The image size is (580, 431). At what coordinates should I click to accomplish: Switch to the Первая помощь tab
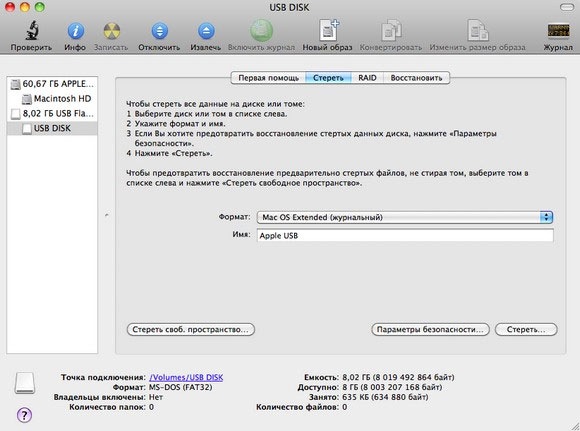[x=269, y=78]
